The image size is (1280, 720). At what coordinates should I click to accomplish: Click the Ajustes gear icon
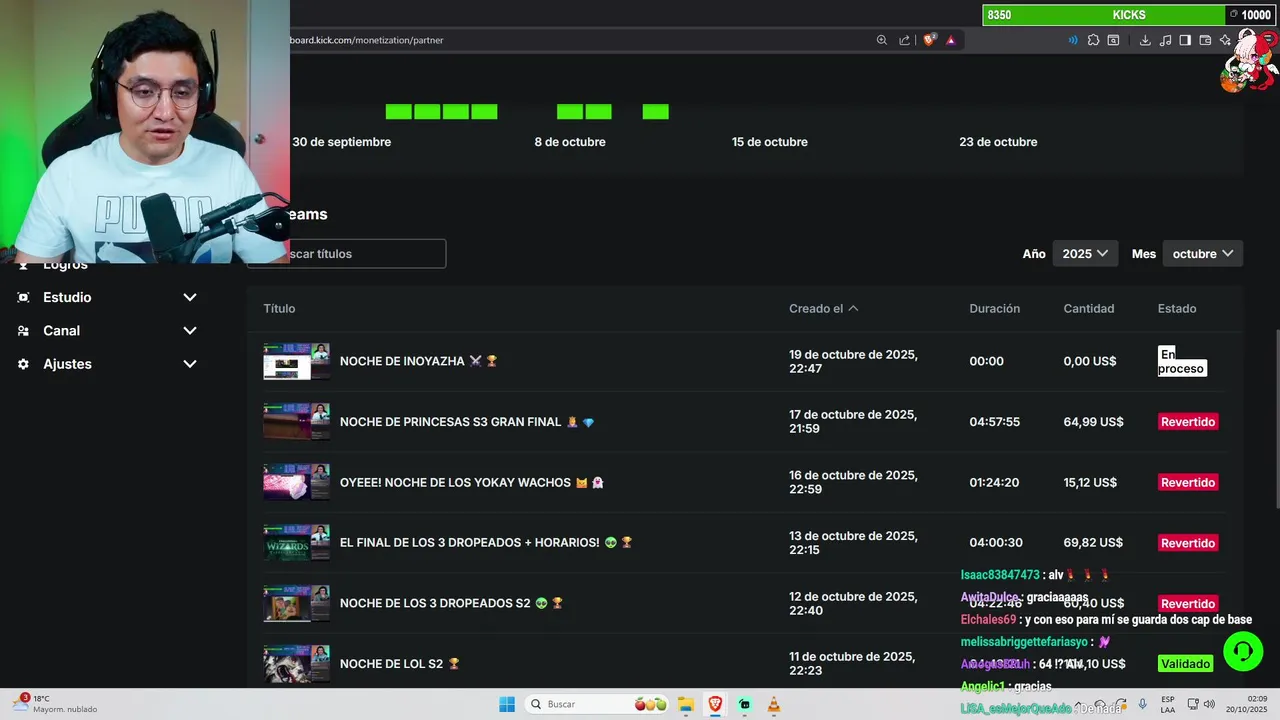pyautogui.click(x=23, y=364)
